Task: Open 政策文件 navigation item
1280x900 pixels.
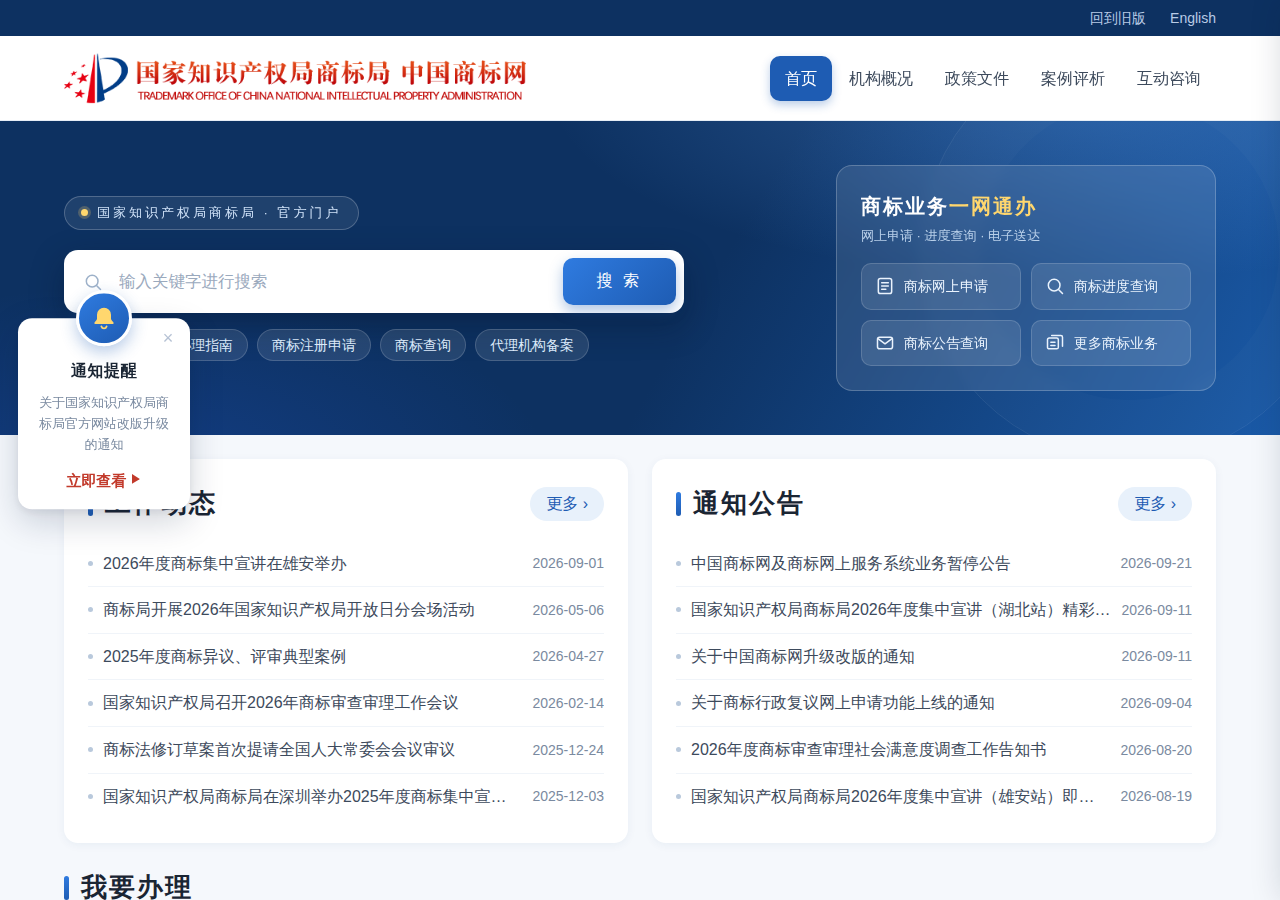Action: point(977,78)
